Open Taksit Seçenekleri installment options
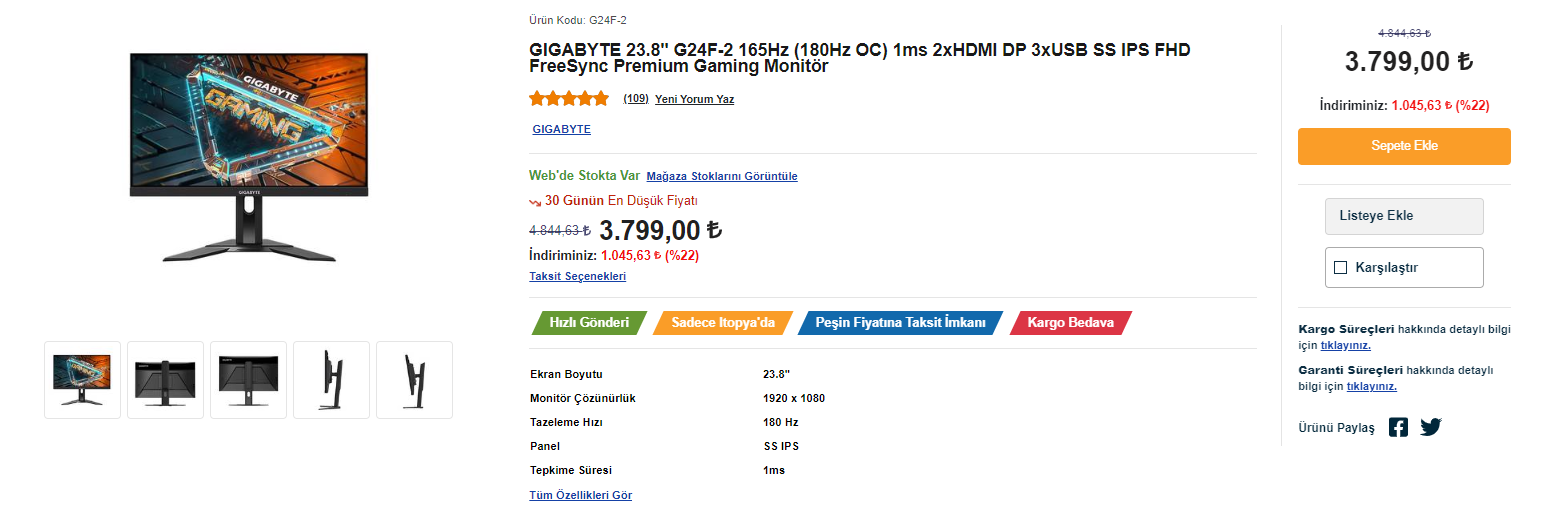Viewport: 1554px width, 522px height. [x=577, y=276]
